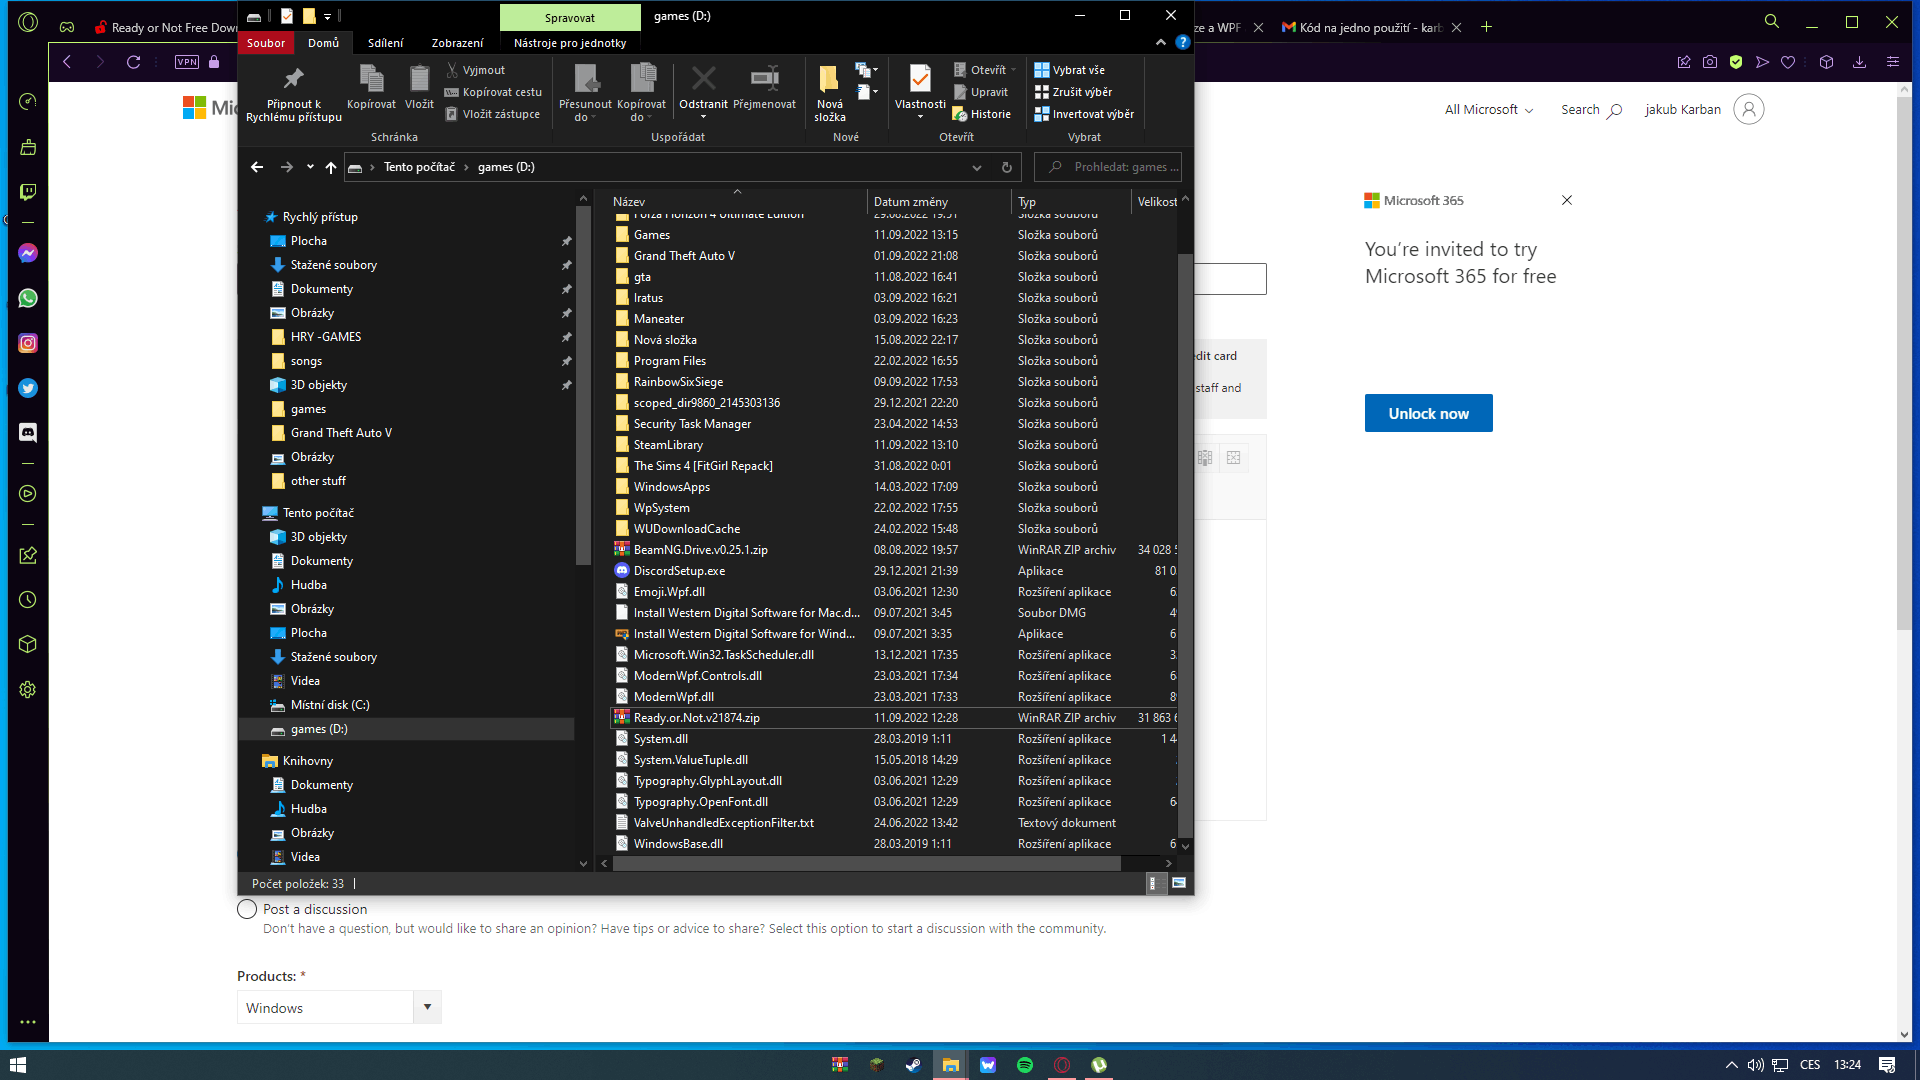Select the Post a discussion radio button
Viewport: 1920px width, 1080px height.
(x=247, y=909)
